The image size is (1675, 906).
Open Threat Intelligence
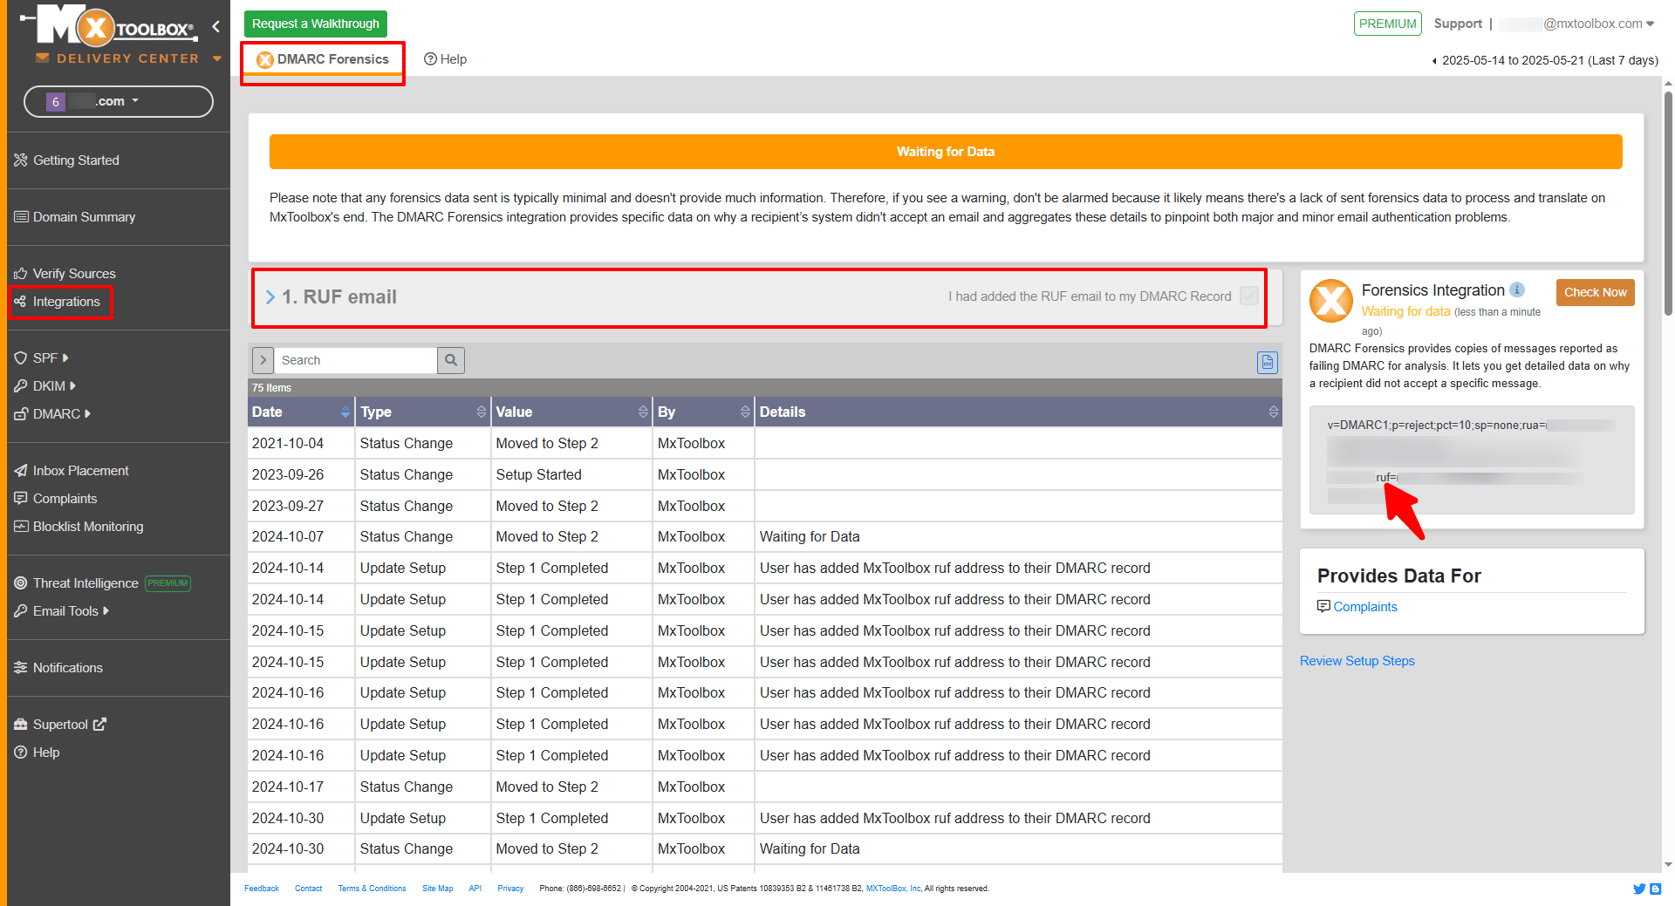pyautogui.click(x=85, y=583)
